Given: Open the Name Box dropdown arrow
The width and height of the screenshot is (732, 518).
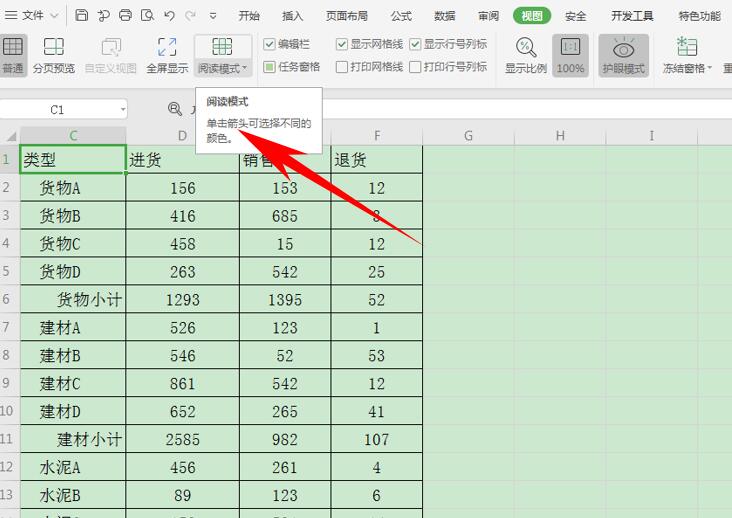Looking at the screenshot, I should 123,110.
